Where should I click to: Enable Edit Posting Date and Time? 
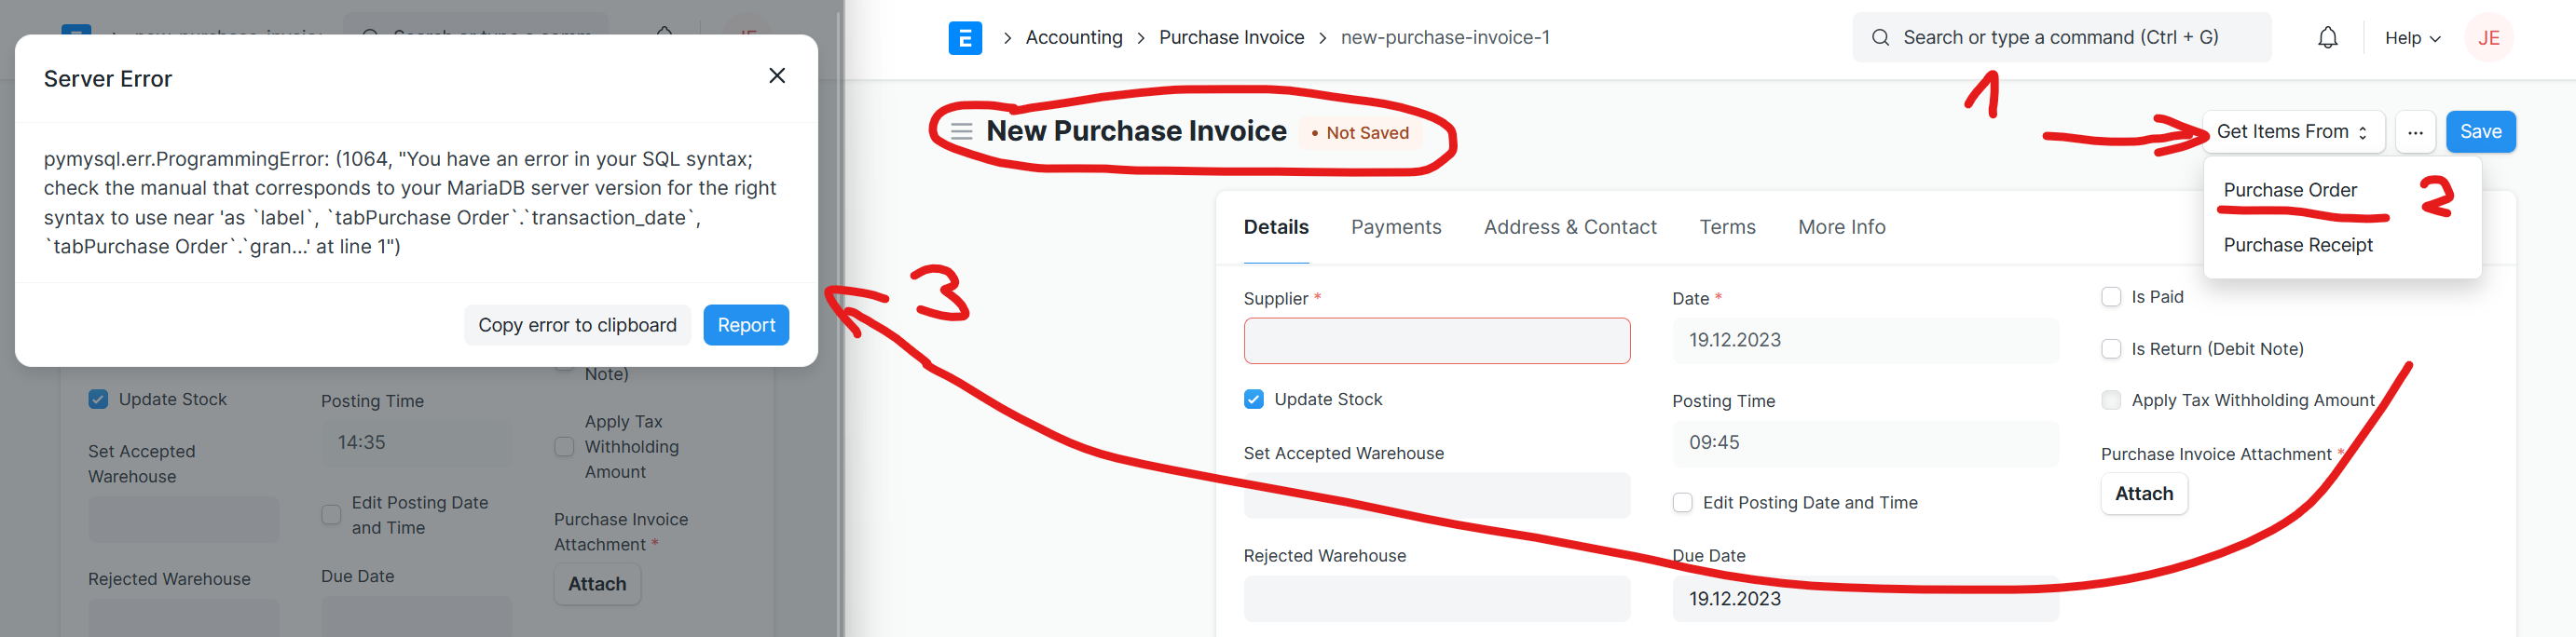(x=1682, y=502)
